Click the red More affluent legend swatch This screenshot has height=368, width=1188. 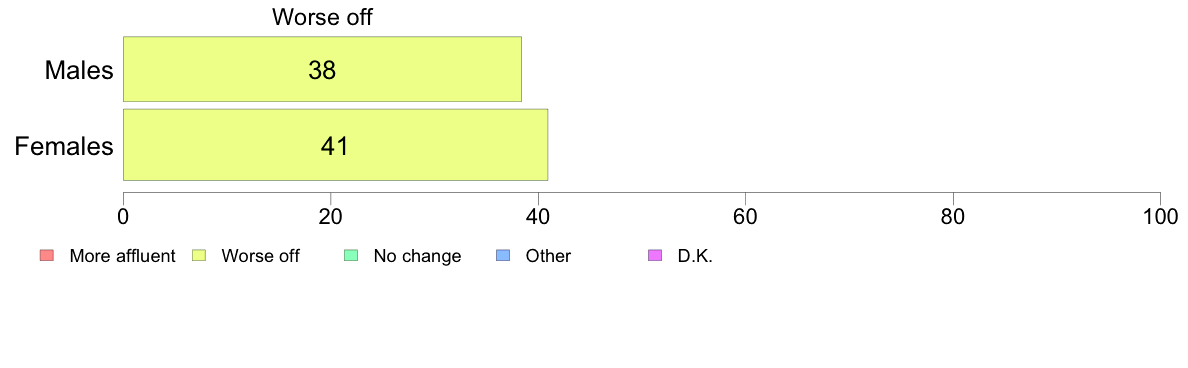(47, 256)
